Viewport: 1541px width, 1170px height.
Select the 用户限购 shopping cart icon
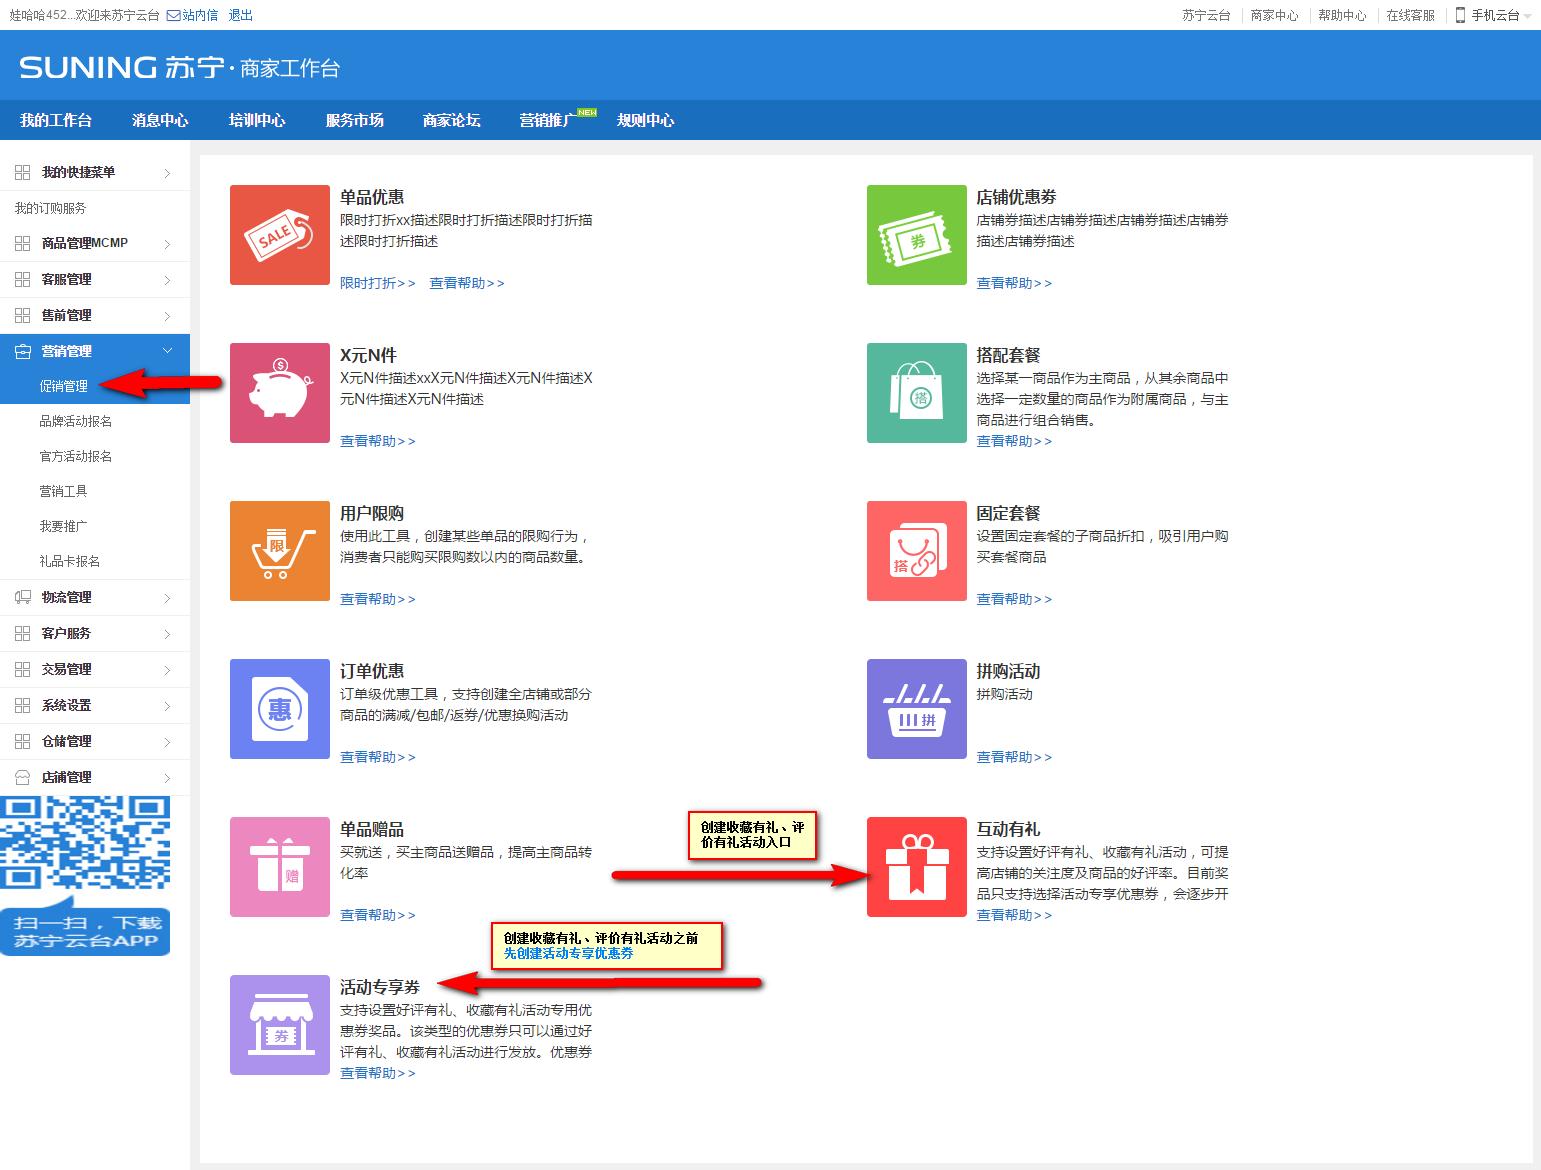[280, 551]
